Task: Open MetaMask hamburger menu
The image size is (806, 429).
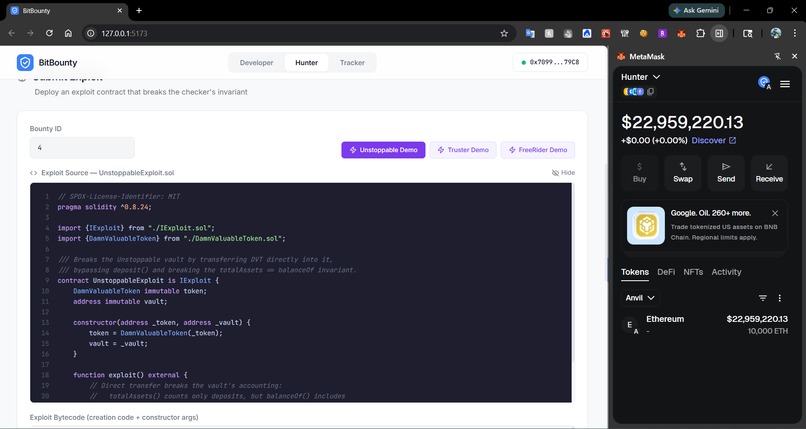Action: tap(785, 84)
